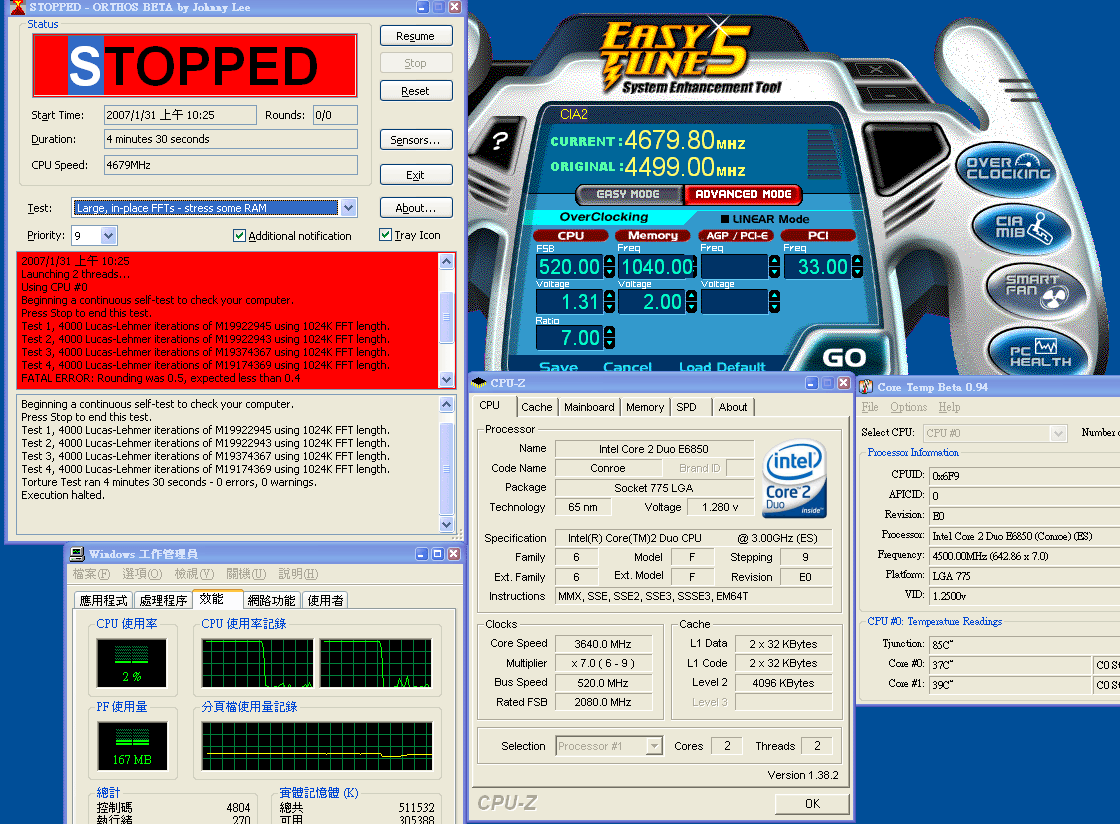Viewport: 1120px width, 824px height.
Task: Switch to the 使用者 tab in Task Manager
Action: [326, 601]
